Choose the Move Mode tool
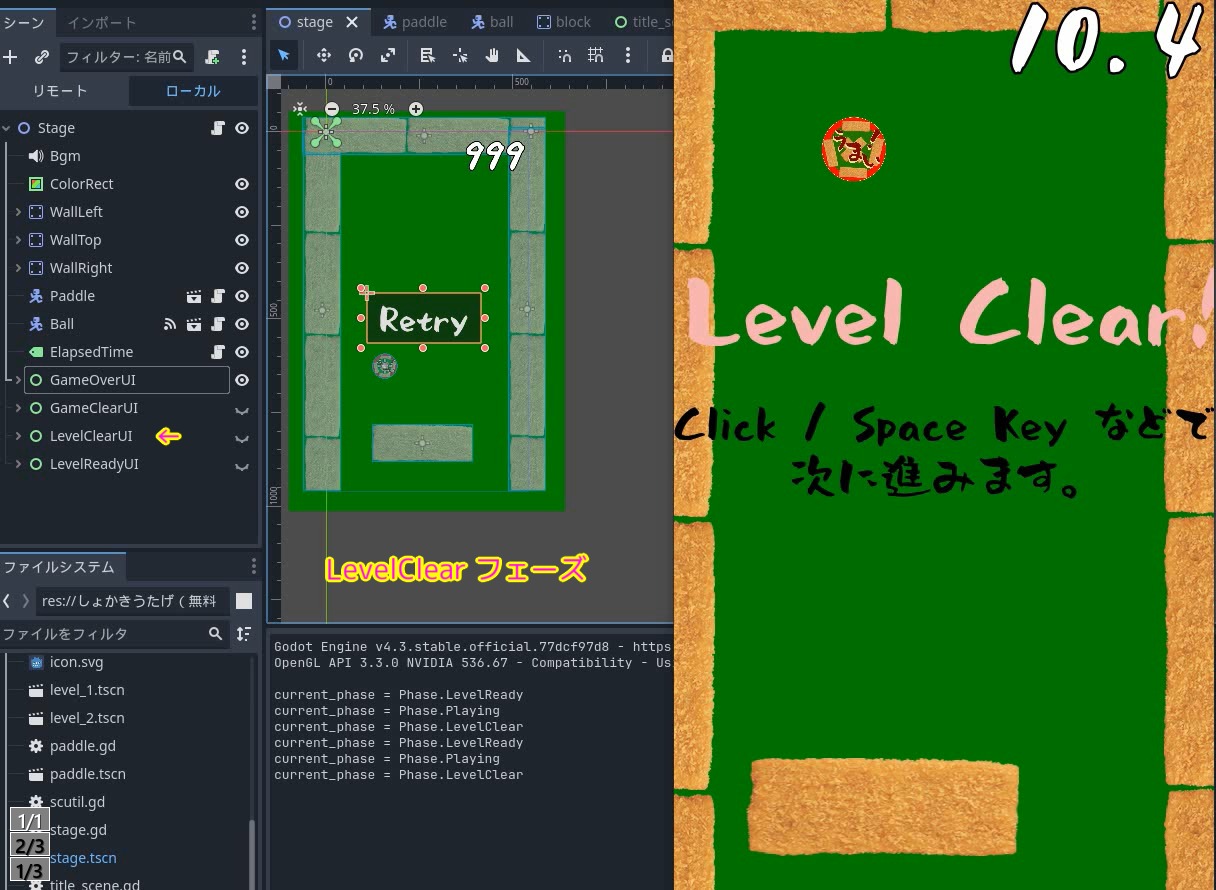 tap(324, 55)
